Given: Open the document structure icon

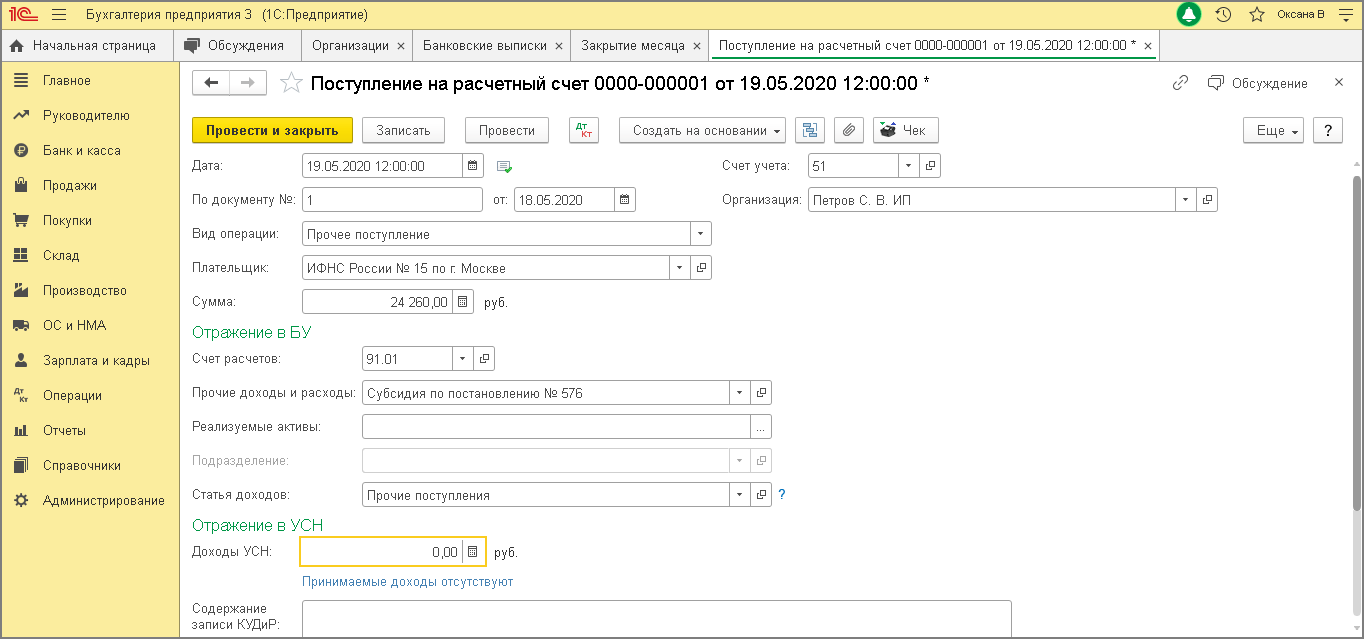Looking at the screenshot, I should 809,130.
